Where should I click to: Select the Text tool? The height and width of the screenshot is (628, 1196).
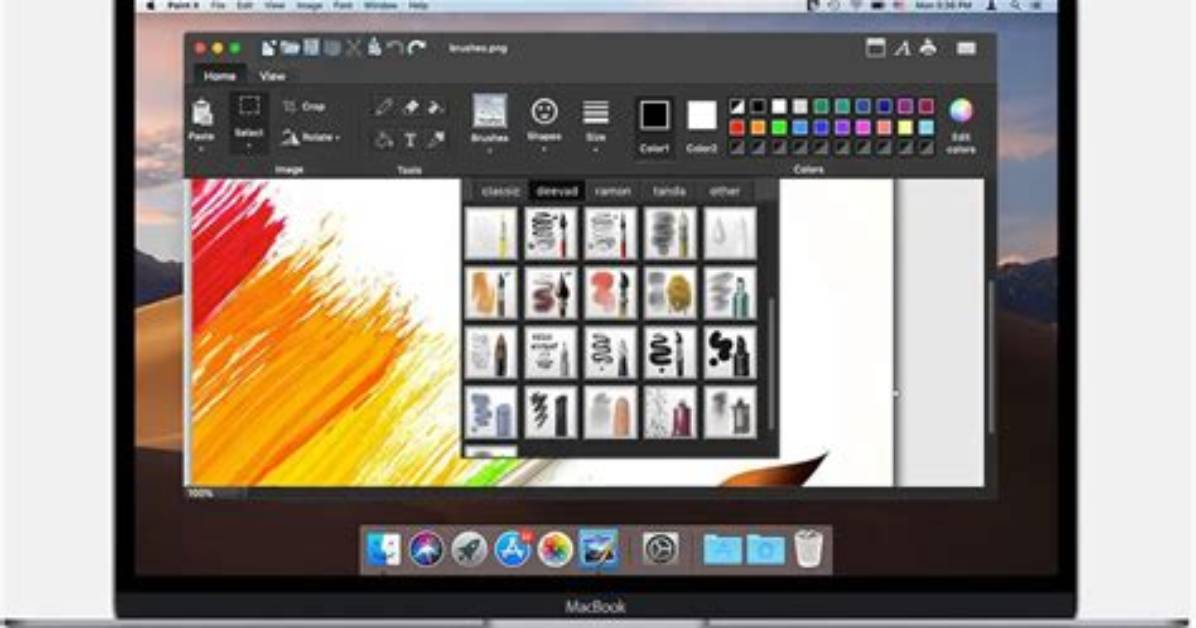coord(410,140)
